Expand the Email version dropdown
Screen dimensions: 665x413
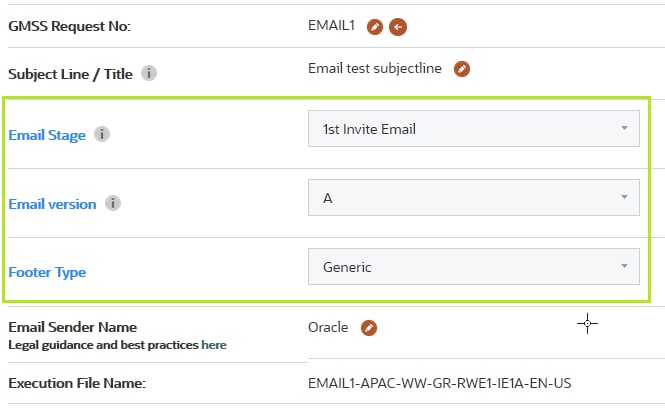473,198
